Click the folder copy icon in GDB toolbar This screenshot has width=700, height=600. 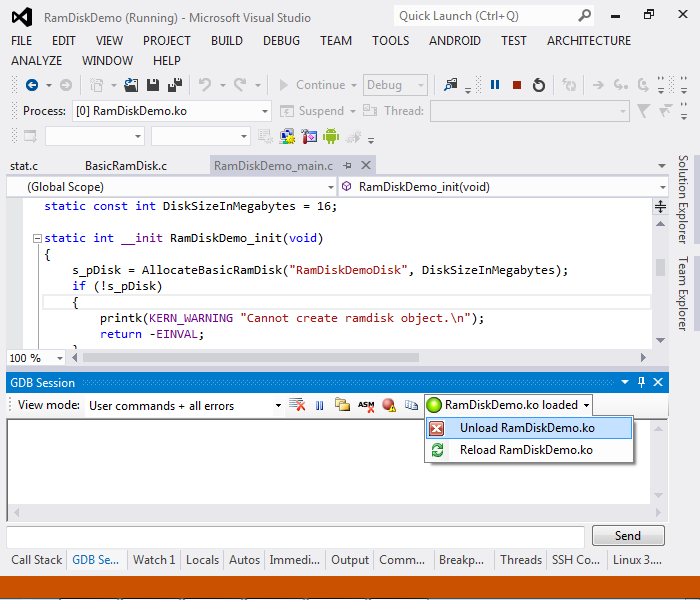pyautogui.click(x=342, y=404)
